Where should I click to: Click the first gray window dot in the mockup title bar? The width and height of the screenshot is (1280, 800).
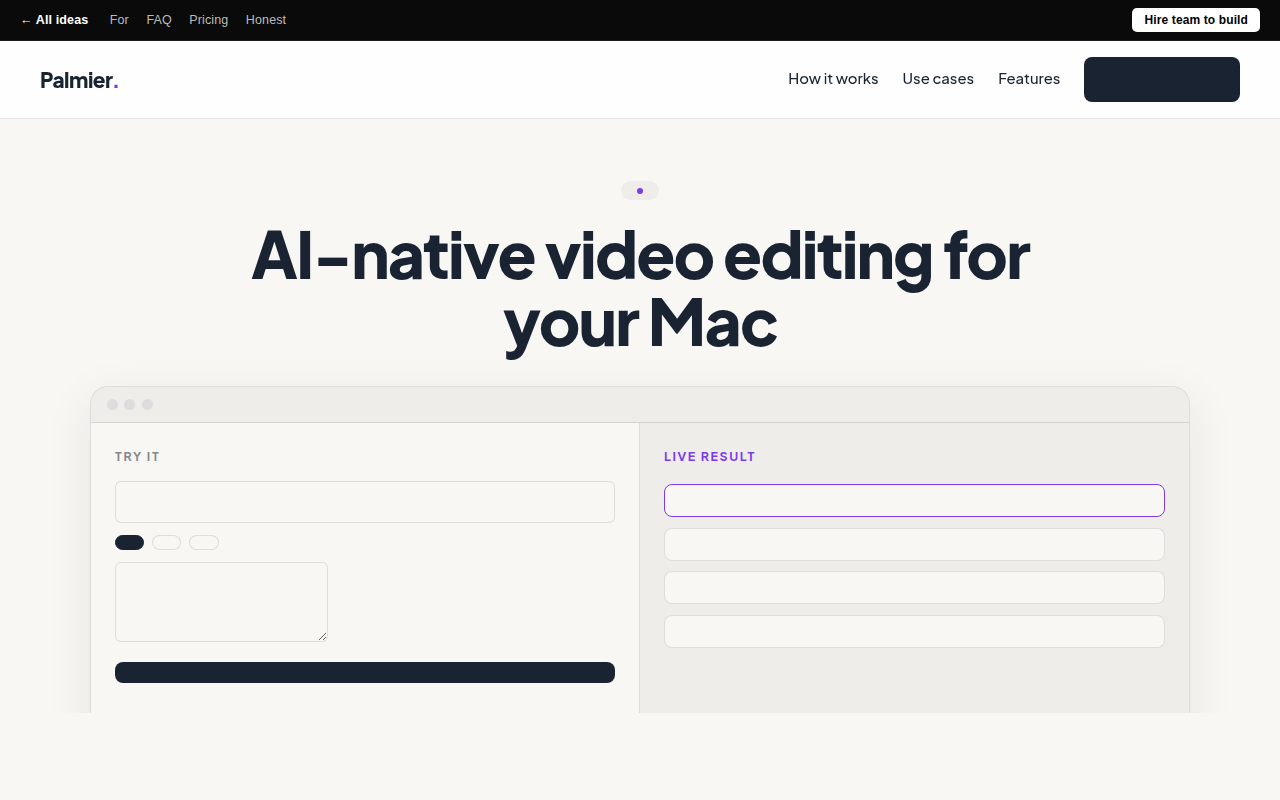click(112, 404)
